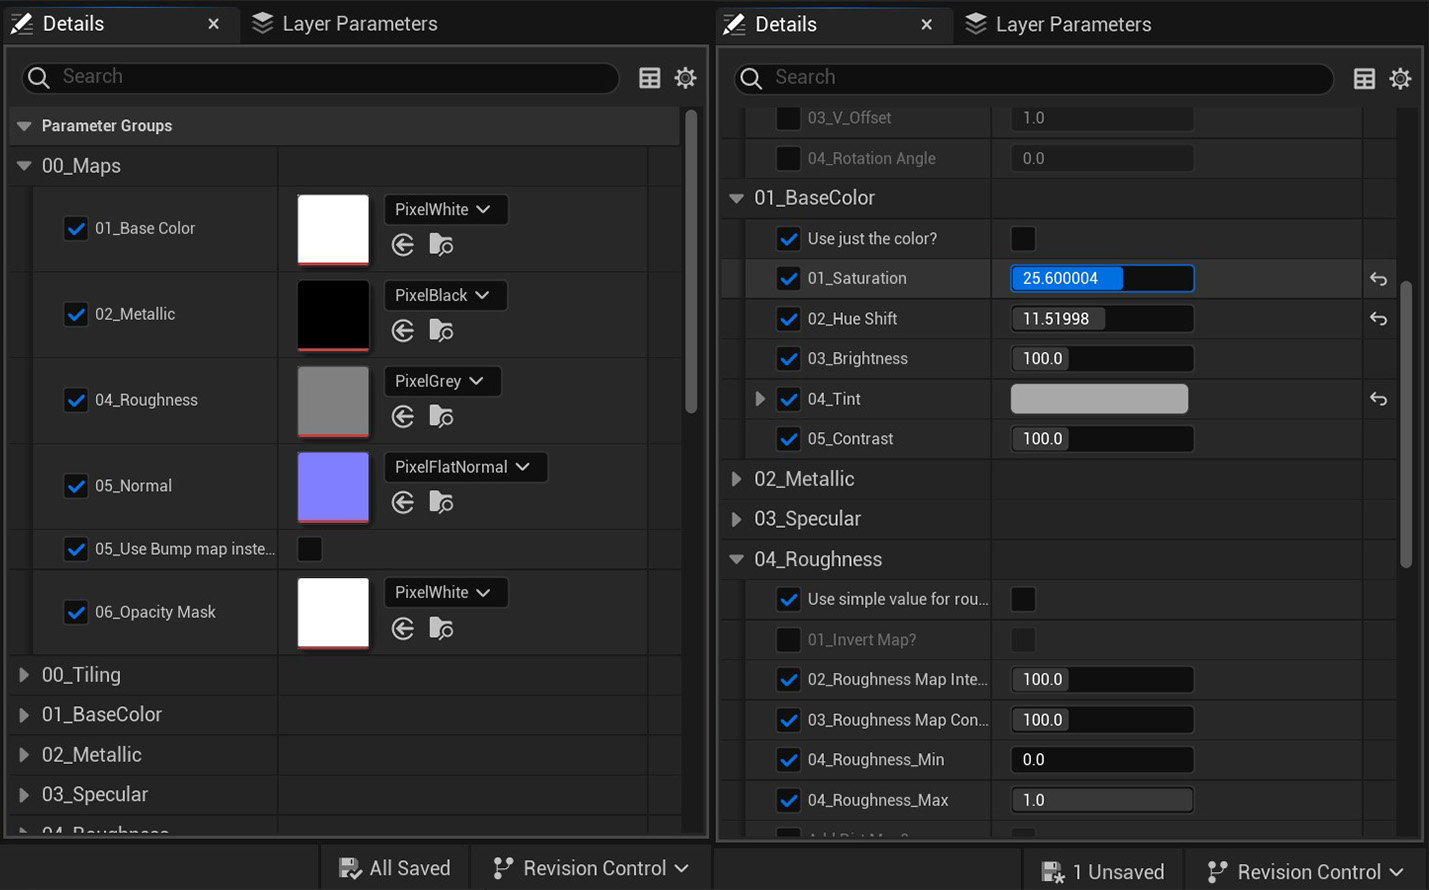Image resolution: width=1430 pixels, height=890 pixels.
Task: Use selected asset for 02_Metallic
Action: pos(403,330)
